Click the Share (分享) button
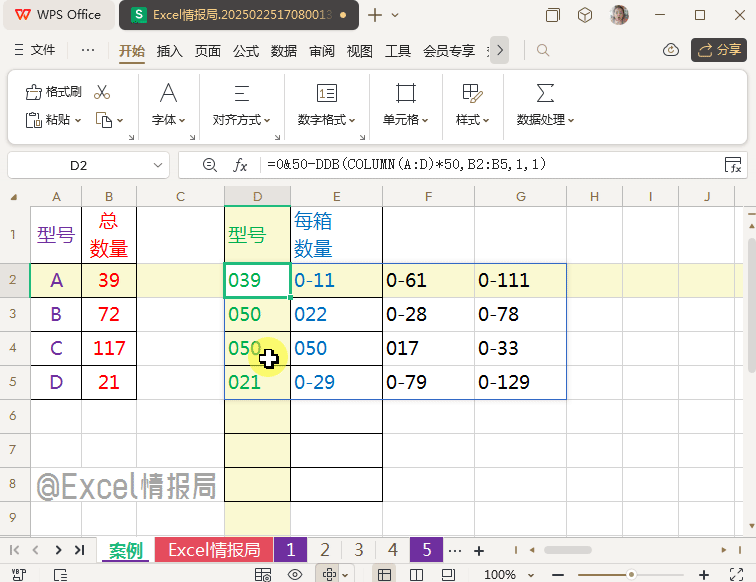Image resolution: width=756 pixels, height=582 pixels. (x=717, y=50)
